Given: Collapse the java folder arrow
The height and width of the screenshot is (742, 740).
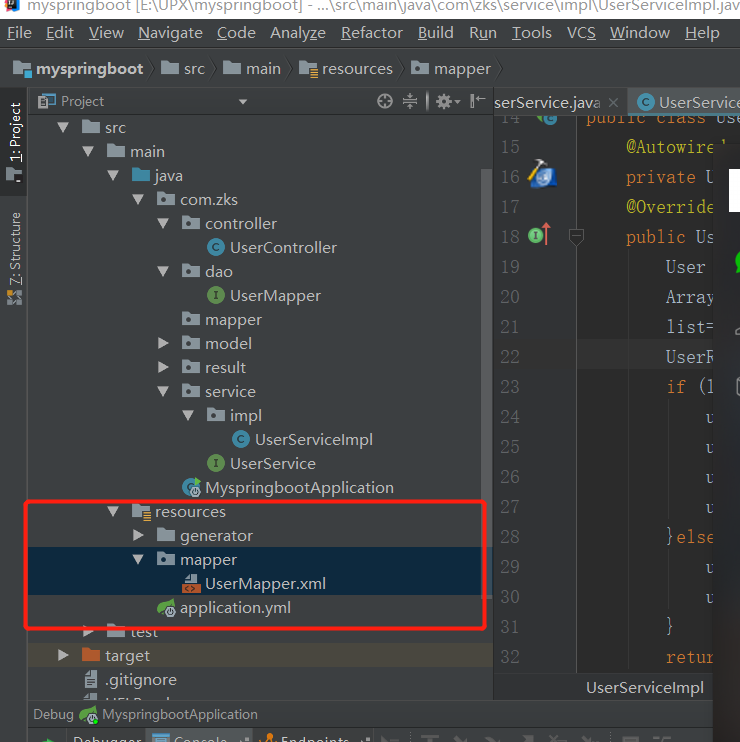Looking at the screenshot, I should pyautogui.click(x=113, y=176).
